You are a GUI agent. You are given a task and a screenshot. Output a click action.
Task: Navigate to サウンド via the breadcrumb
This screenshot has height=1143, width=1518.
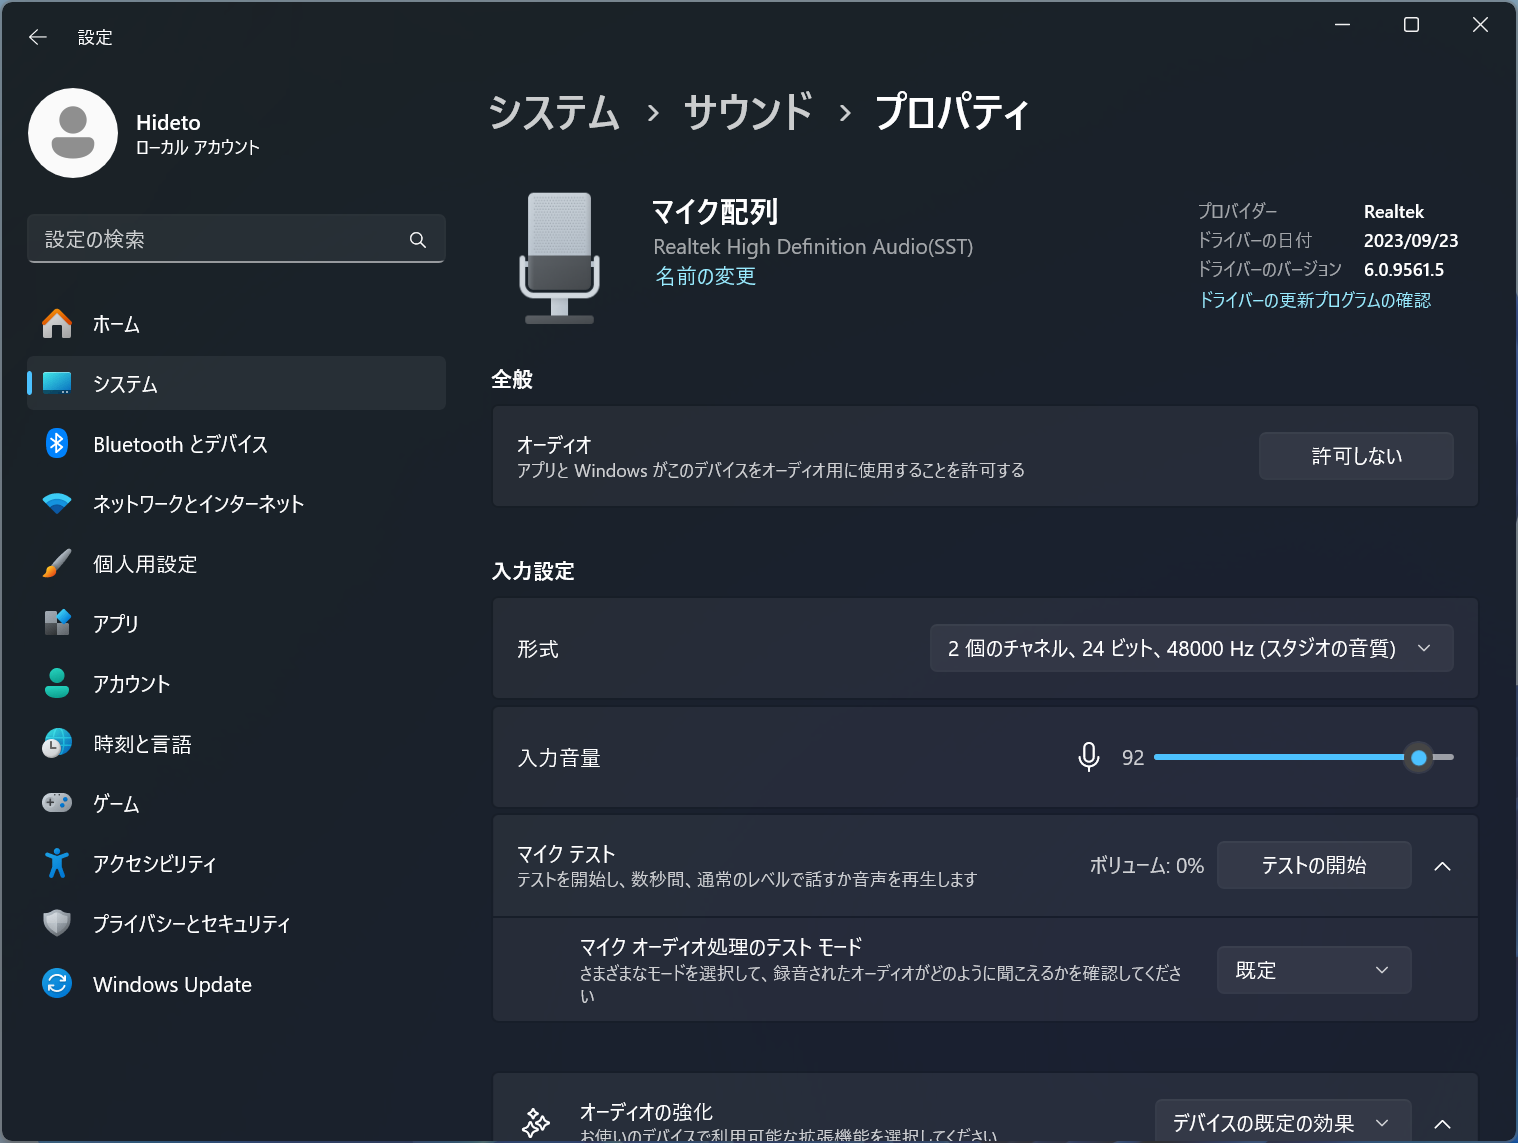click(x=746, y=112)
